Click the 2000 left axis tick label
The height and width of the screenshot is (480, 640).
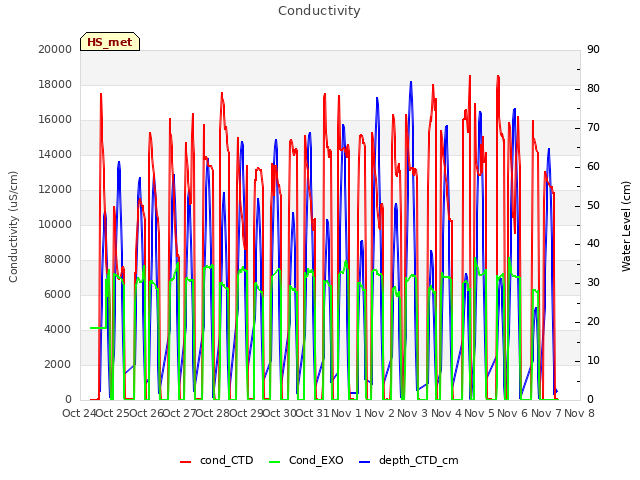click(58, 364)
